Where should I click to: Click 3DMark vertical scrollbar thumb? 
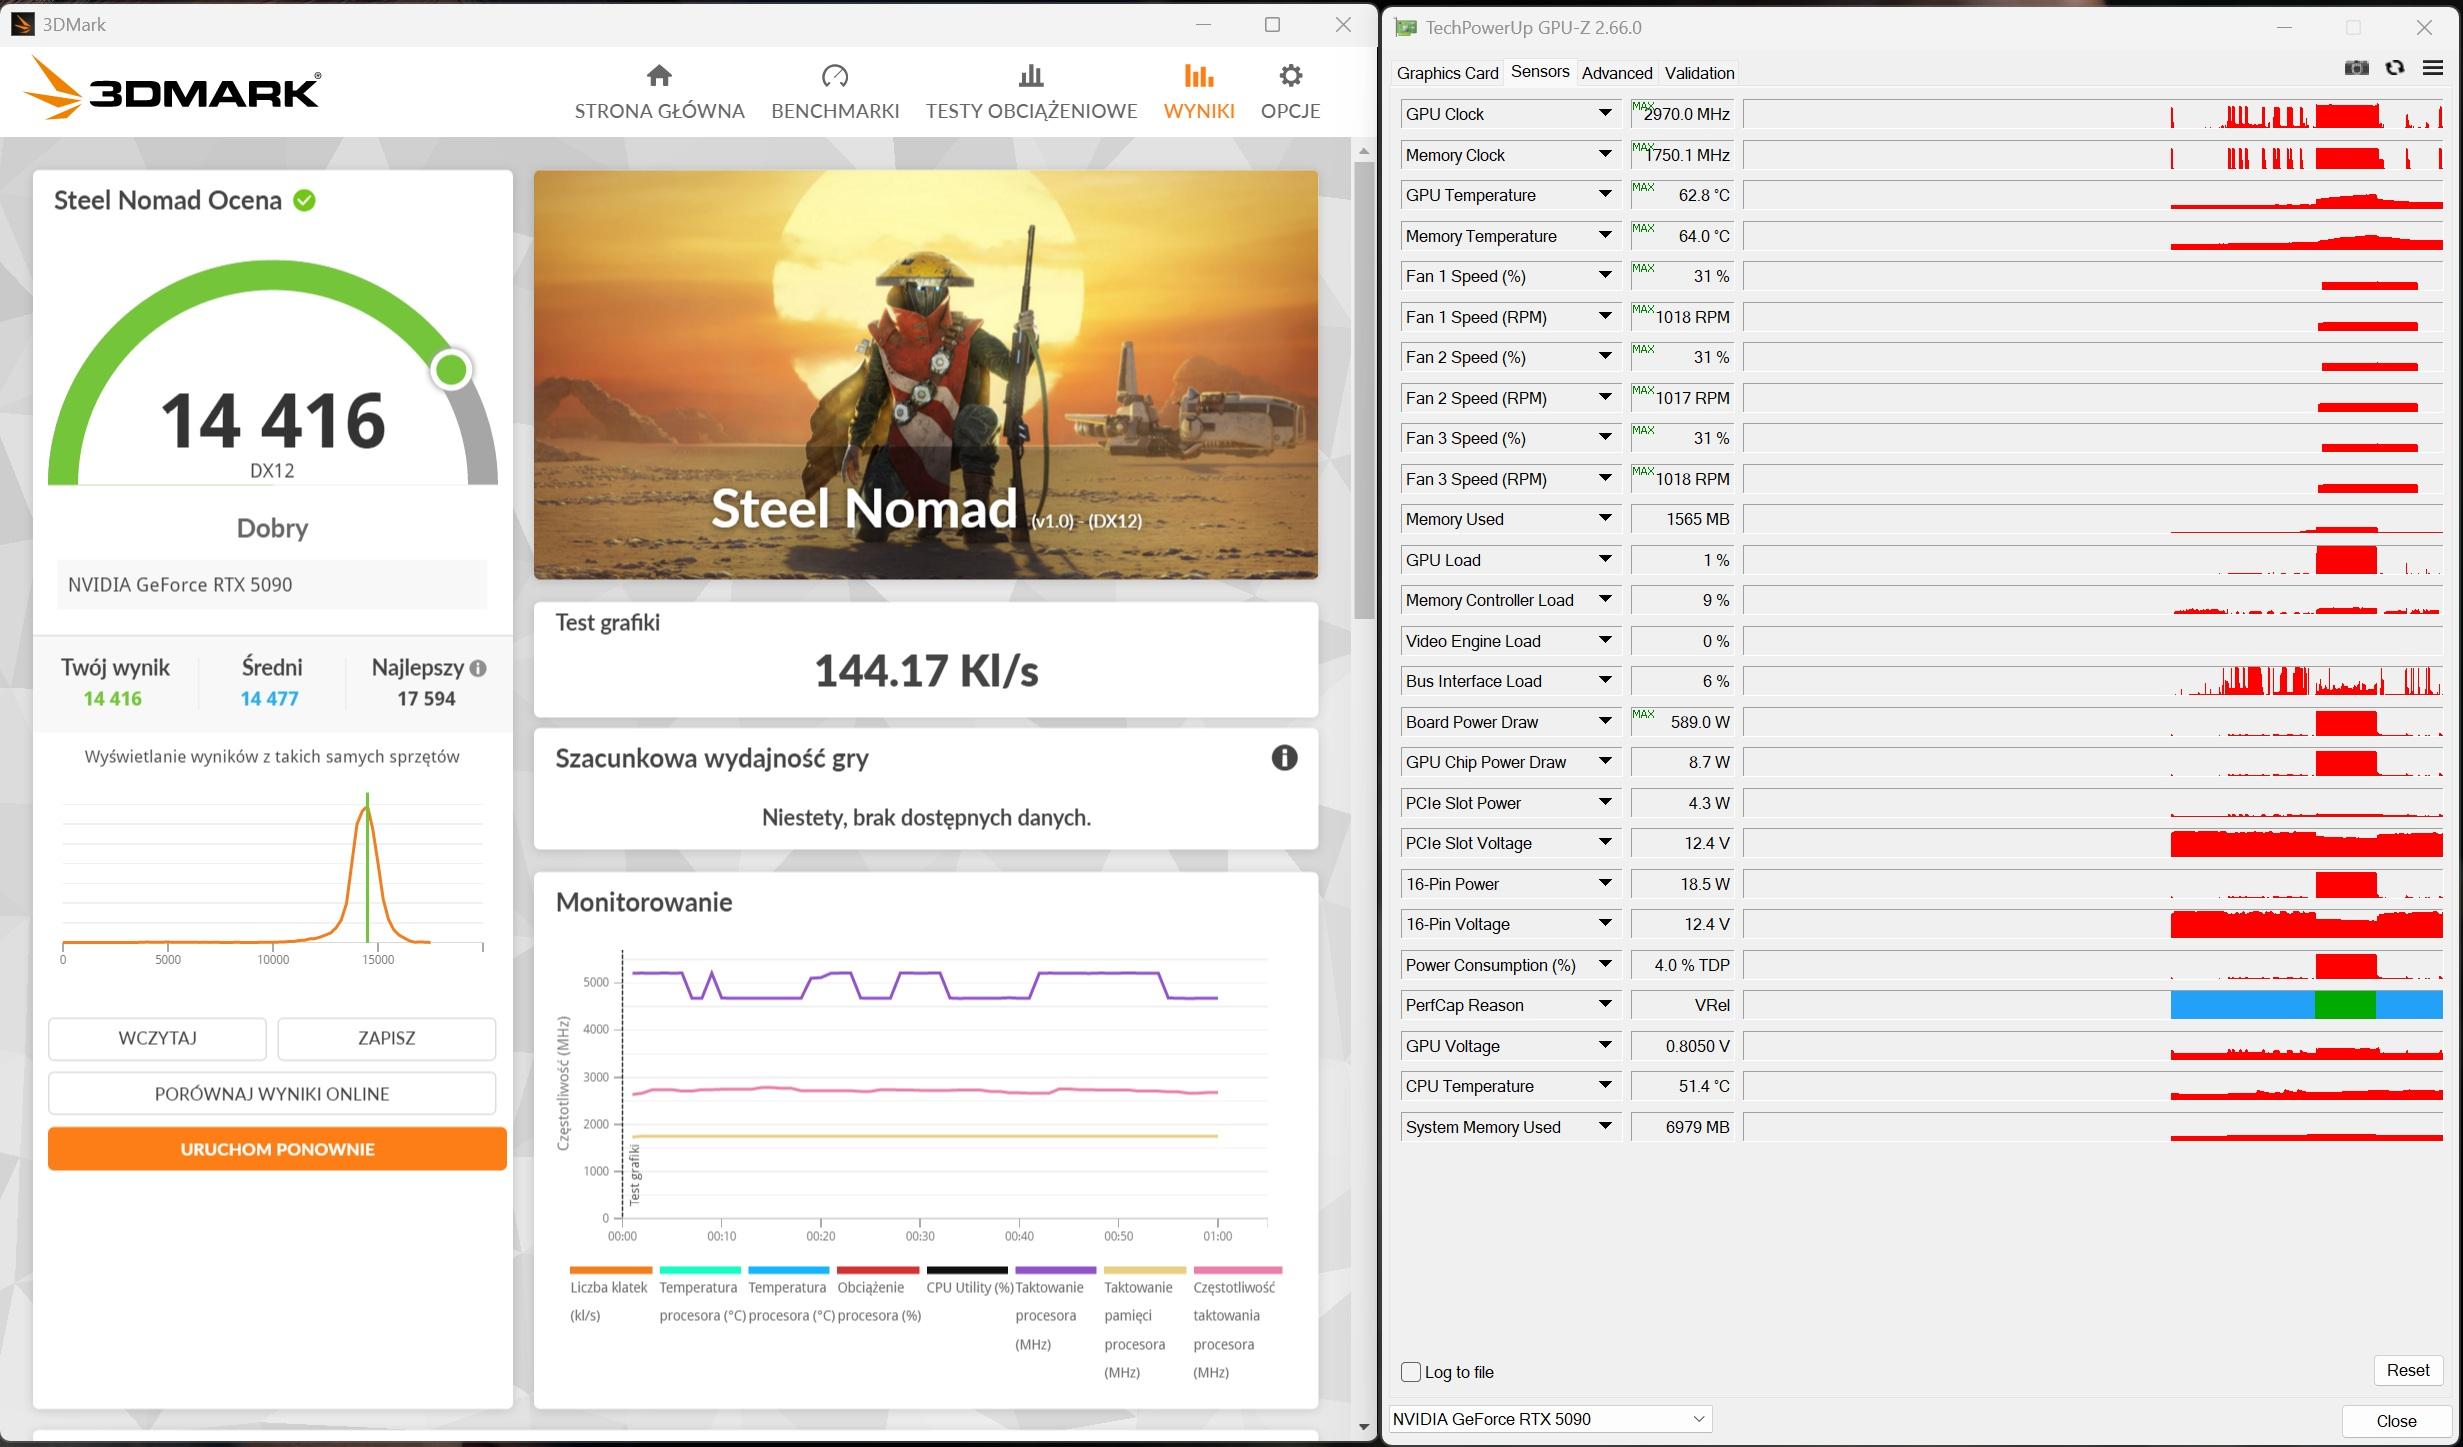pyautogui.click(x=1364, y=390)
